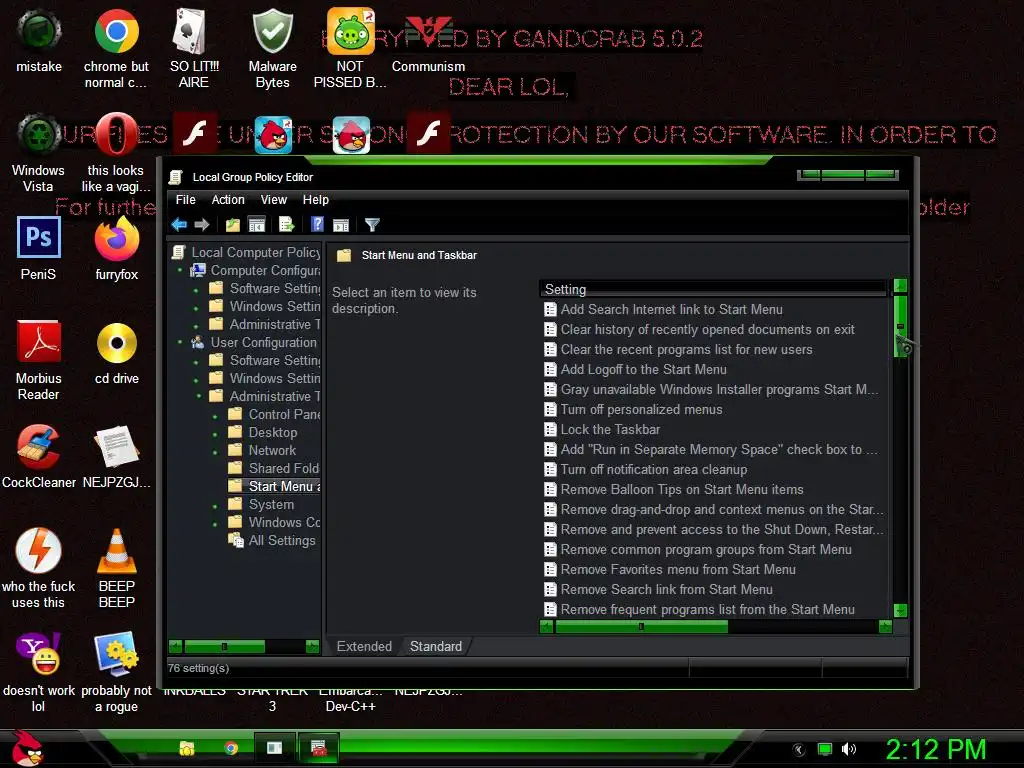This screenshot has width=1024, height=768.
Task: Toggle the console tree pane icon
Action: pyautogui.click(x=257, y=225)
